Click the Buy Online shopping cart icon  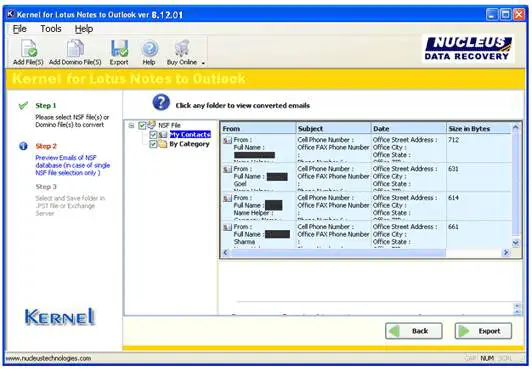pos(182,48)
